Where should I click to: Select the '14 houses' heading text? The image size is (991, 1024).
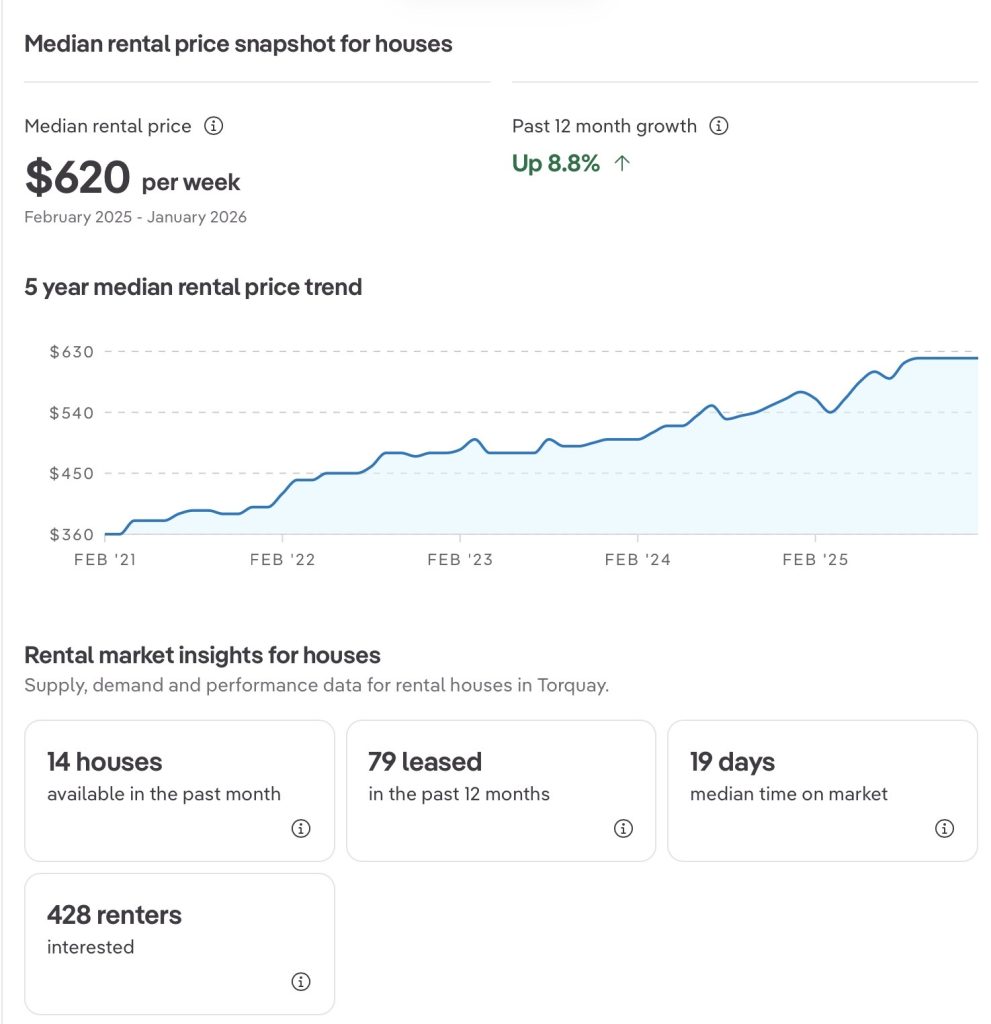[x=104, y=761]
